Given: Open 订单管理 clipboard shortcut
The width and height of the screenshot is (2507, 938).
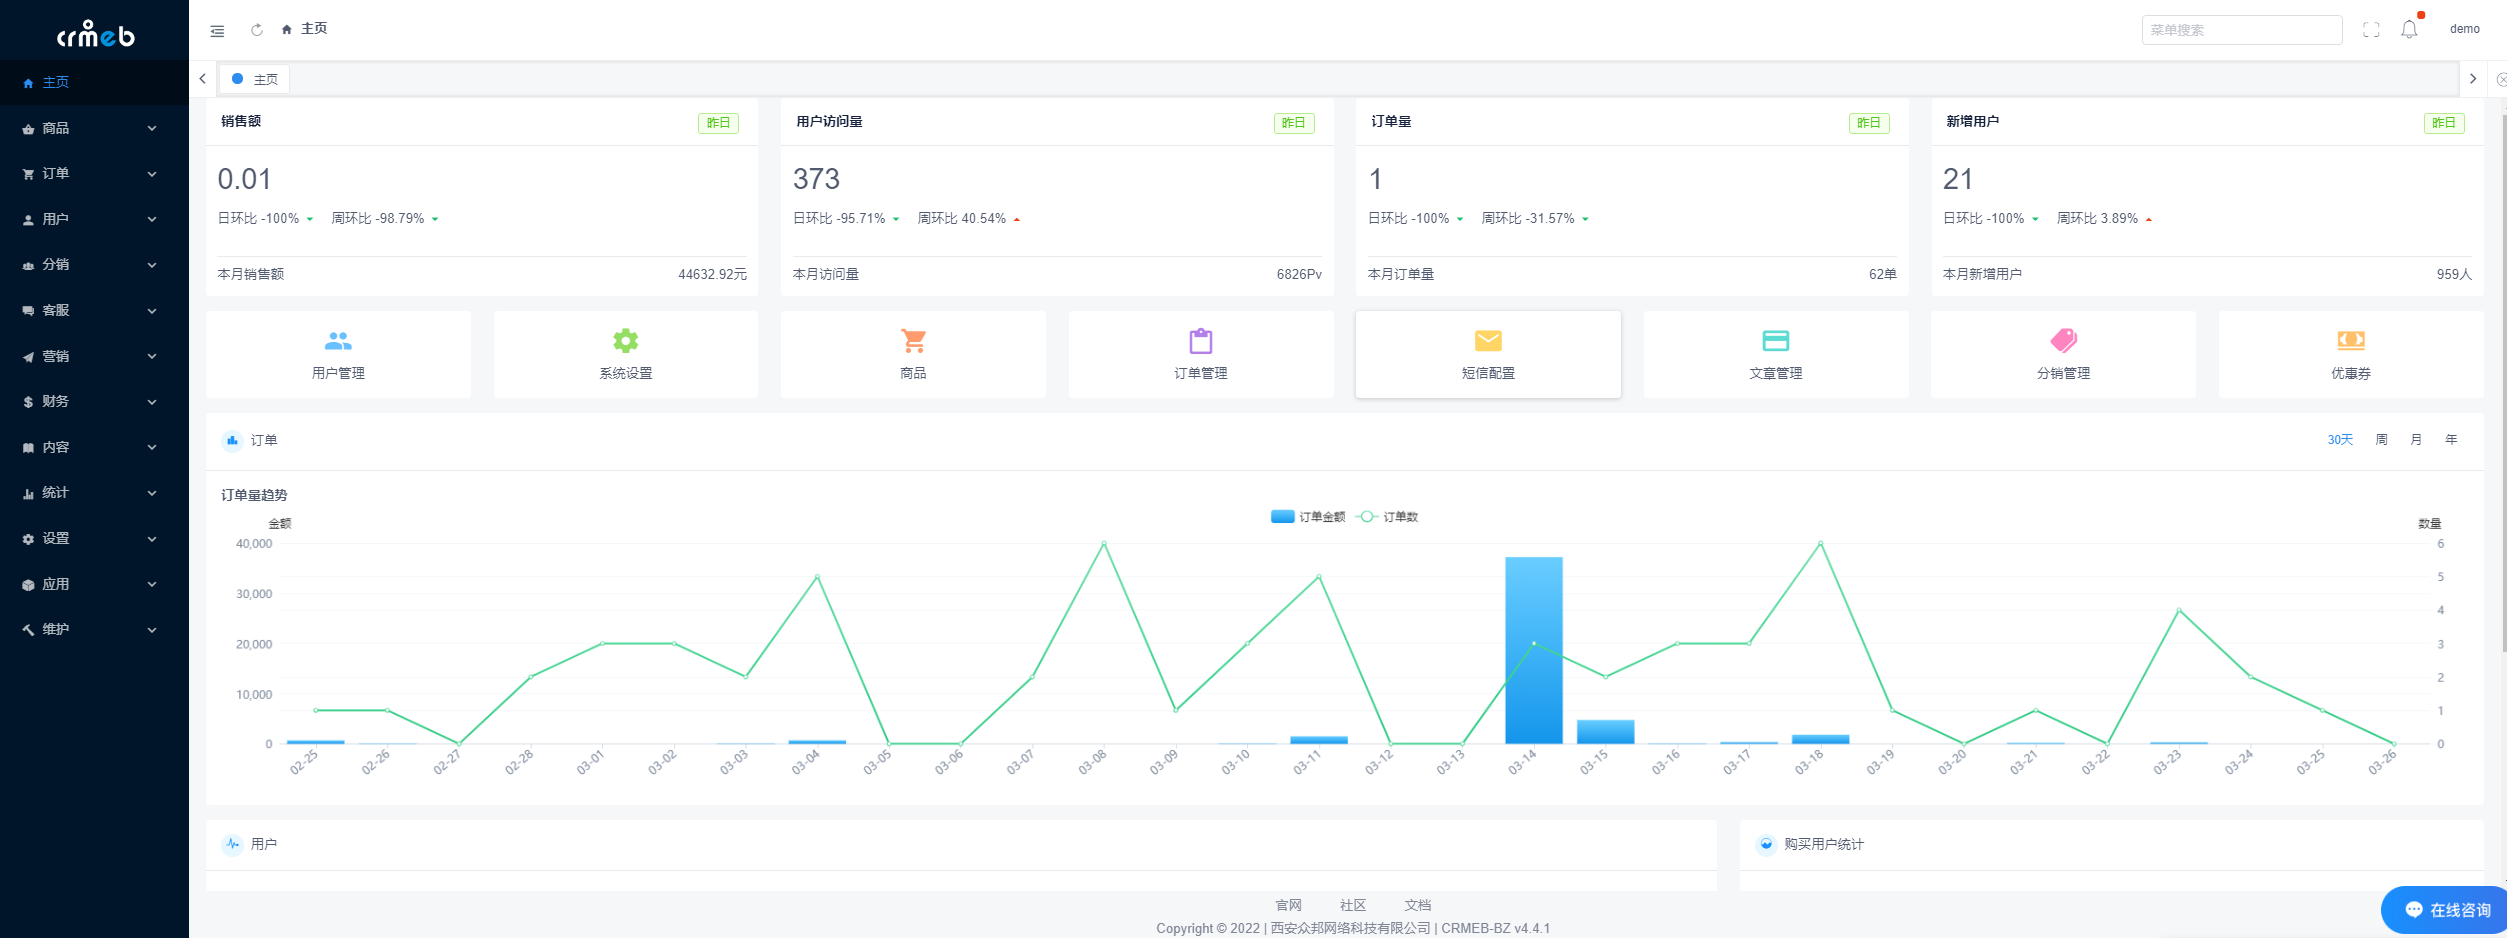Looking at the screenshot, I should 1201,354.
